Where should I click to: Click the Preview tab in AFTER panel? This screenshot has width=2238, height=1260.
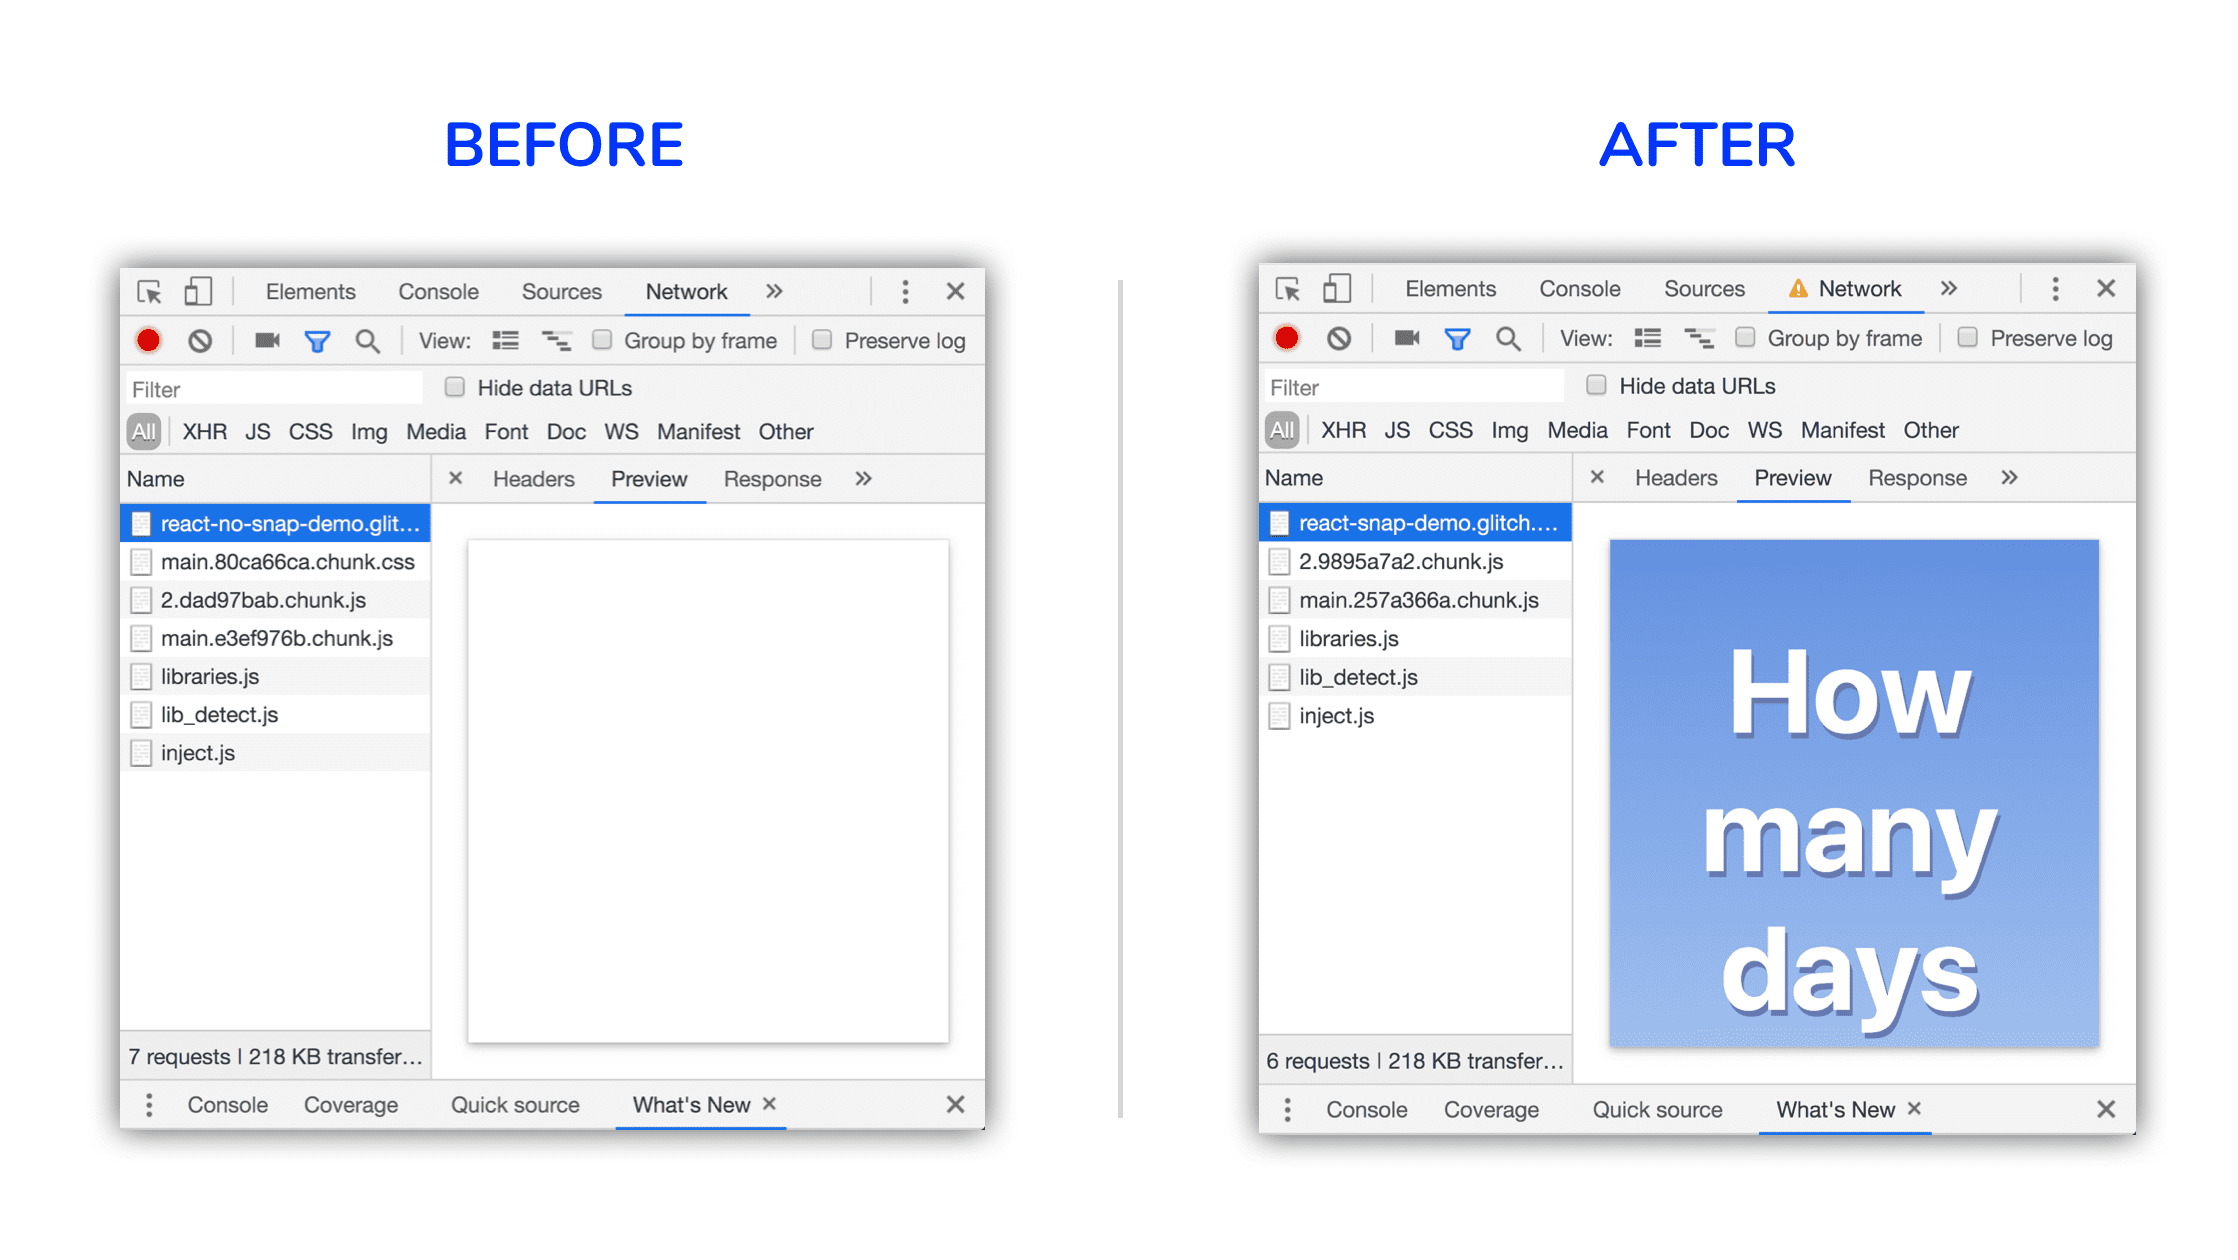point(1791,479)
